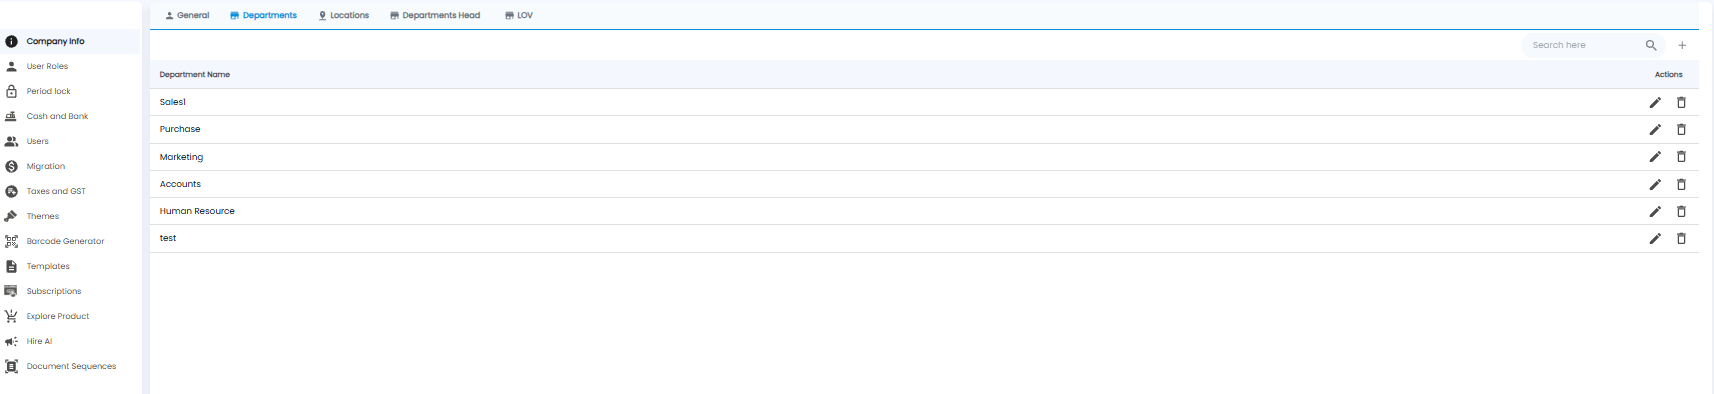Image resolution: width=1714 pixels, height=394 pixels.
Task: Select the Accounts row name
Action: tap(180, 184)
